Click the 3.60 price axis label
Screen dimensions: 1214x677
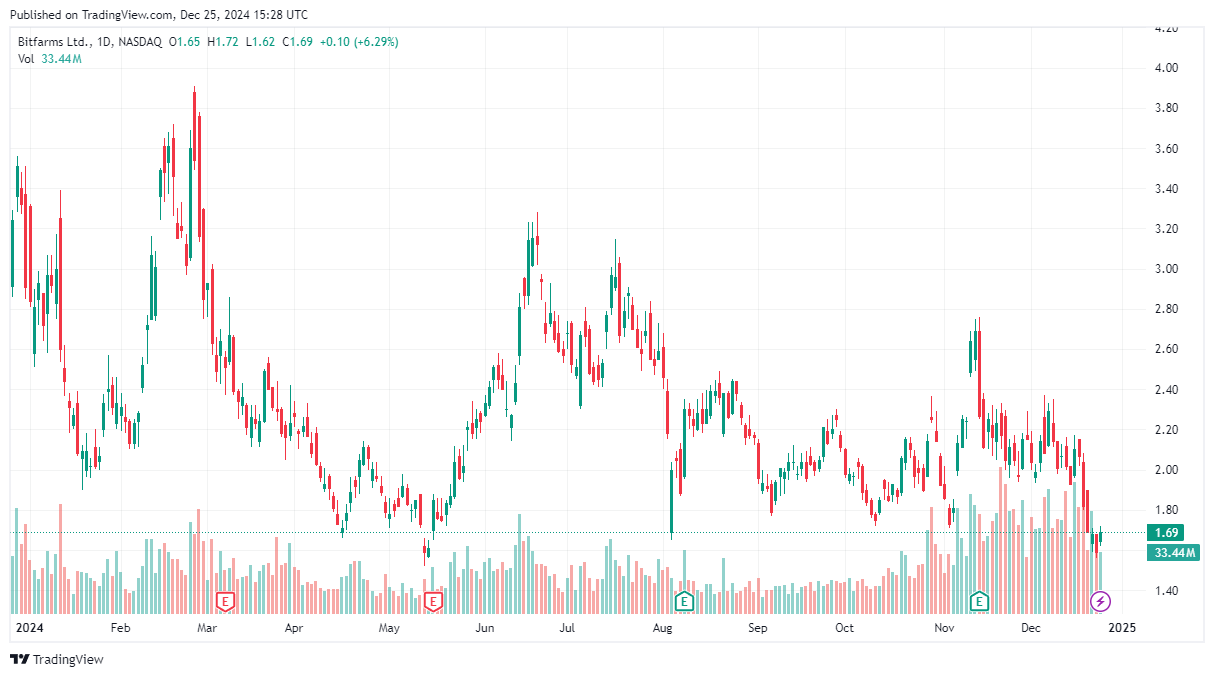click(1167, 149)
